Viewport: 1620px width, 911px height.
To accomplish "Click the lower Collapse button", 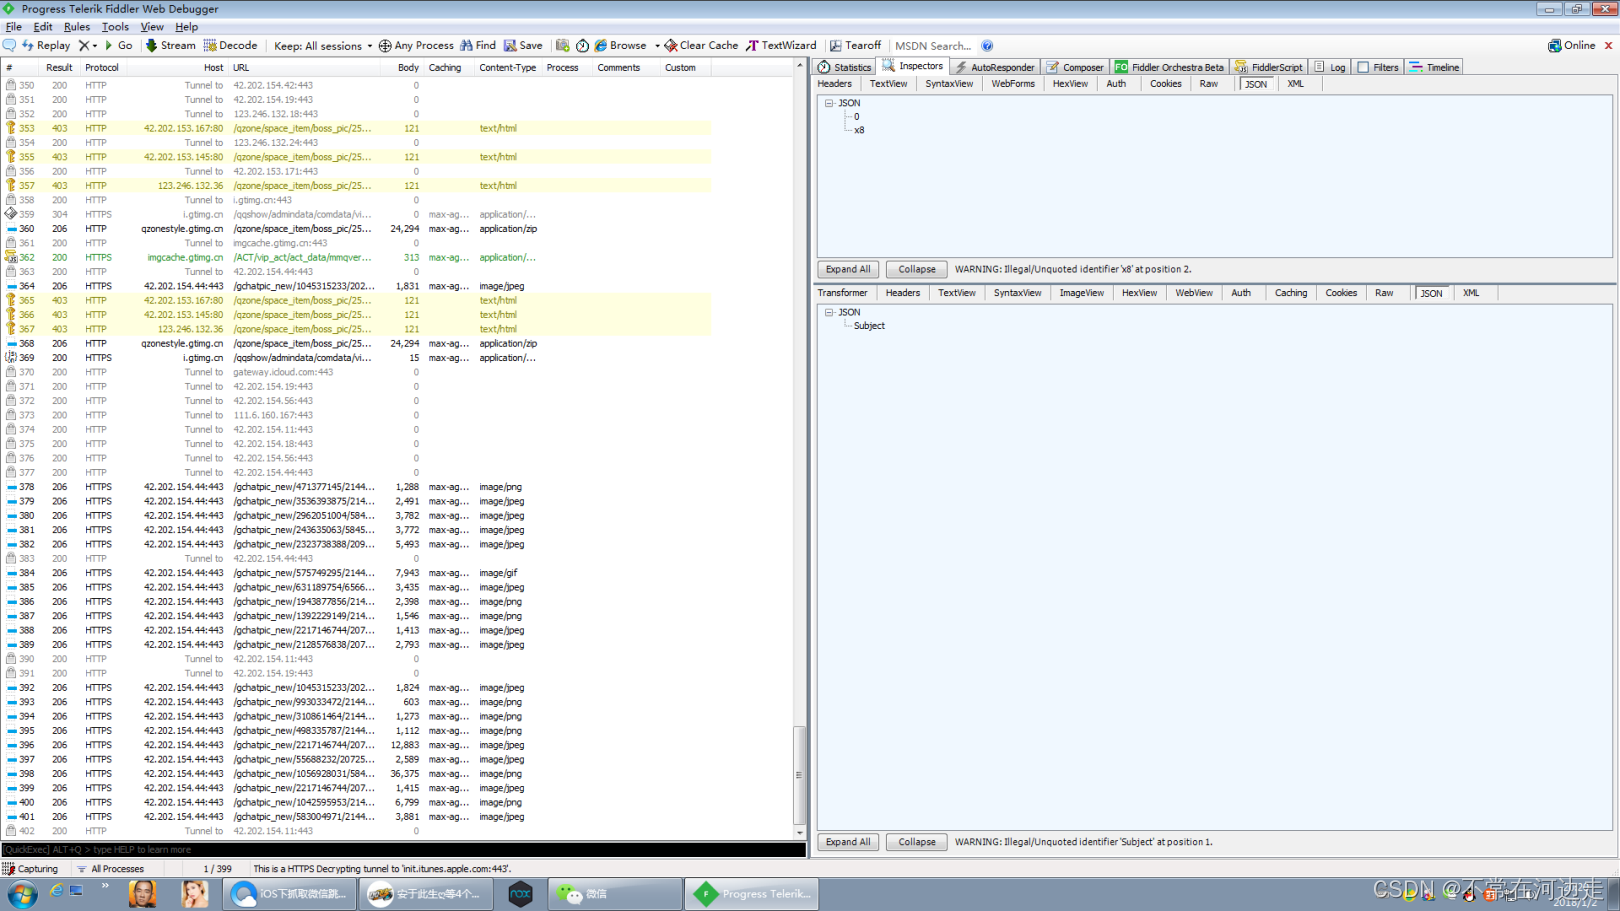I will coord(917,842).
